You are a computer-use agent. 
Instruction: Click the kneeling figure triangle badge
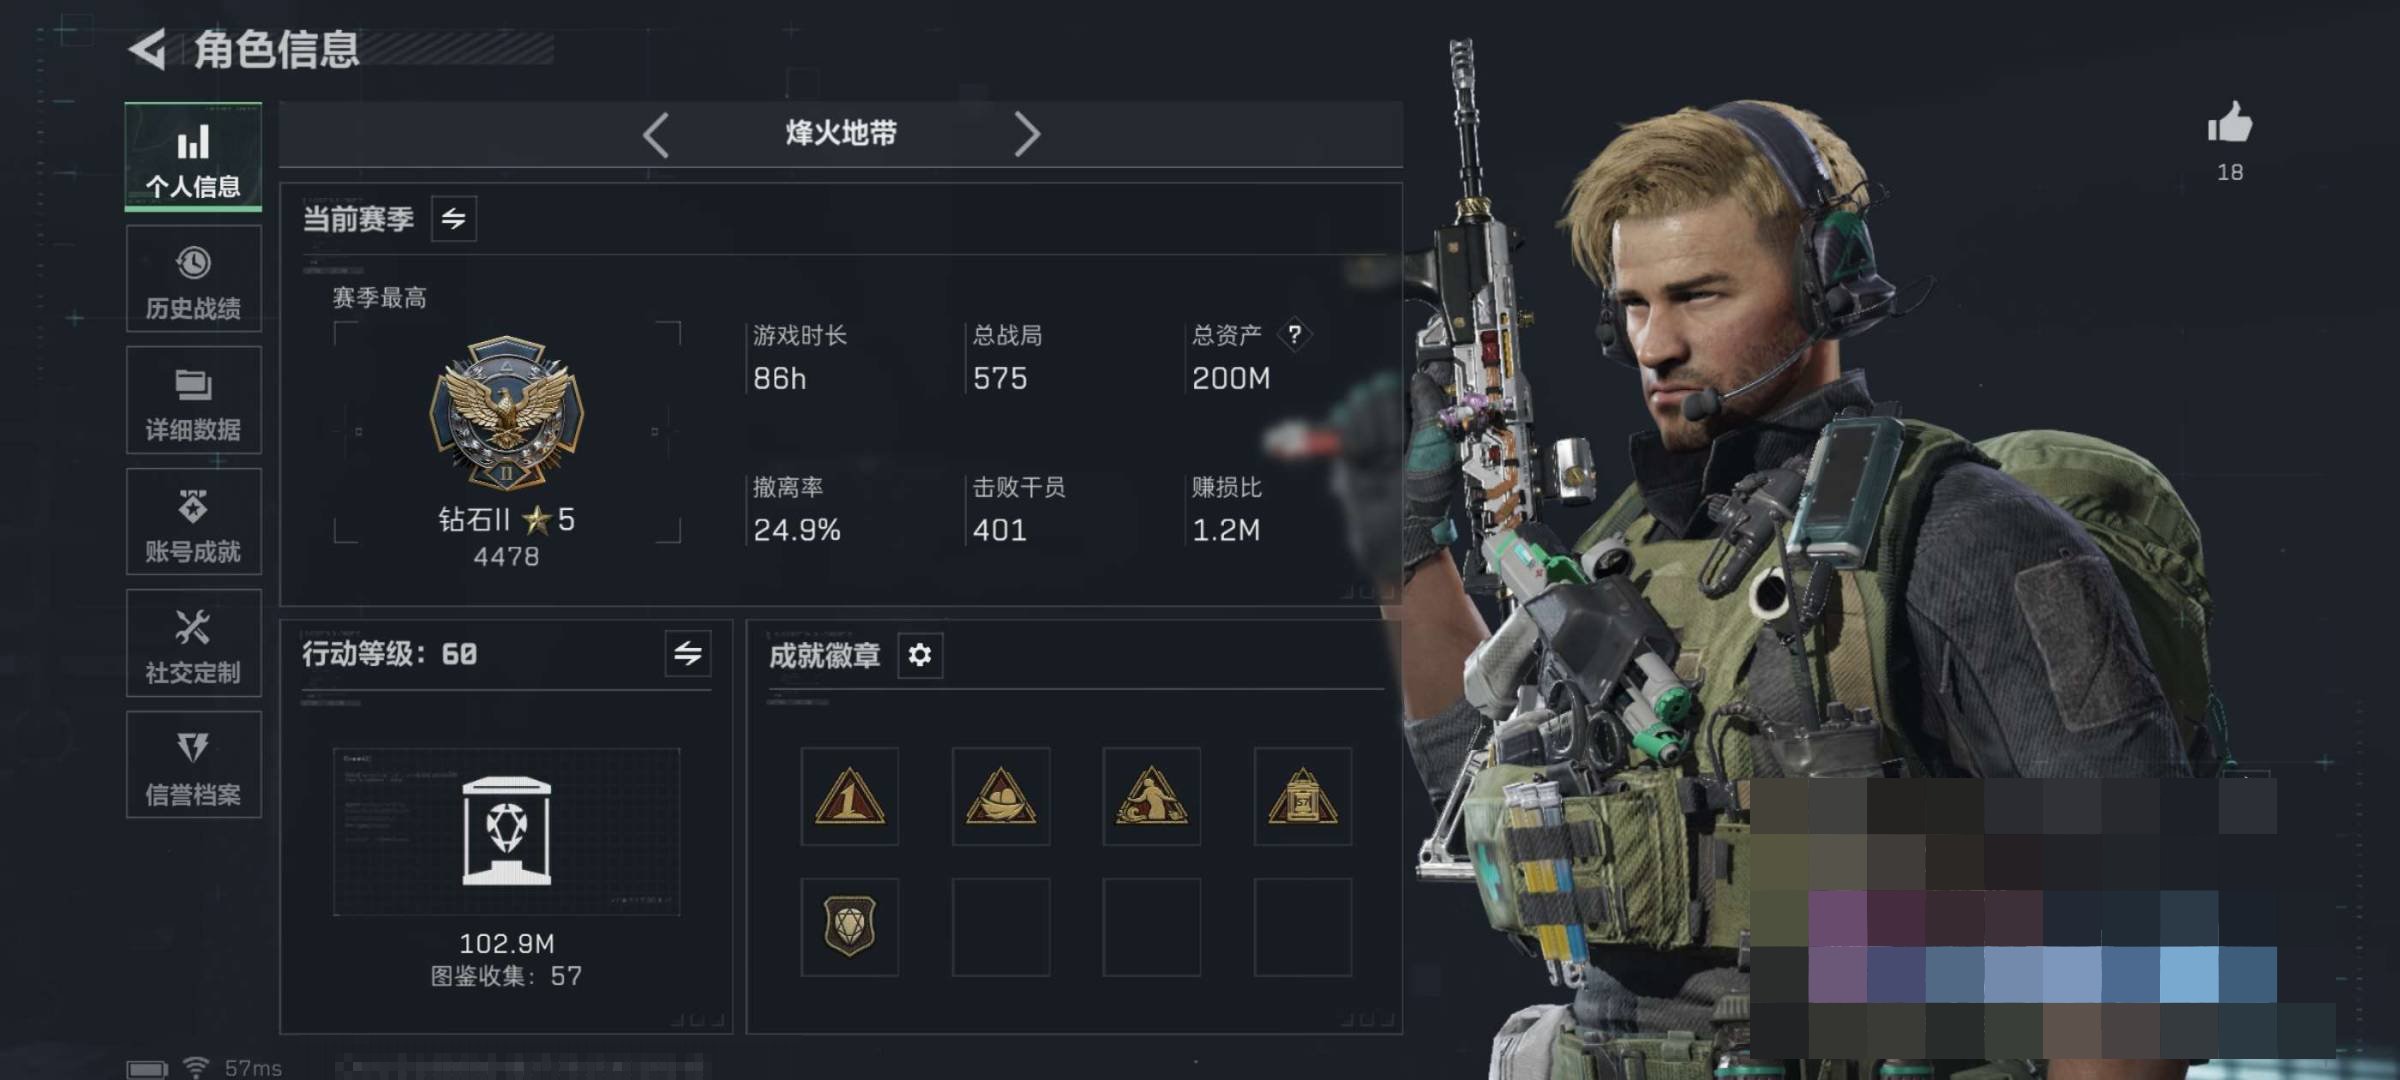(1151, 796)
